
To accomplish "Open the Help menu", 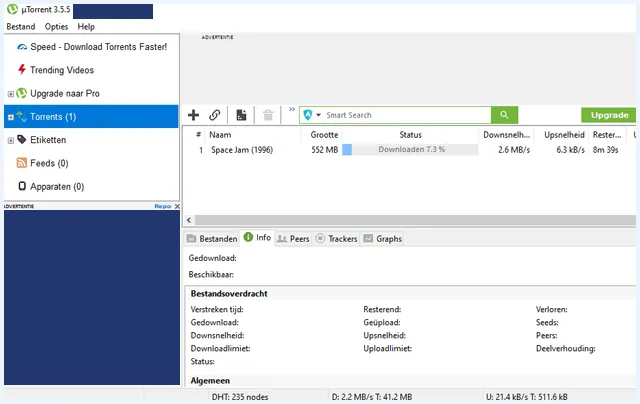I will coord(86,27).
